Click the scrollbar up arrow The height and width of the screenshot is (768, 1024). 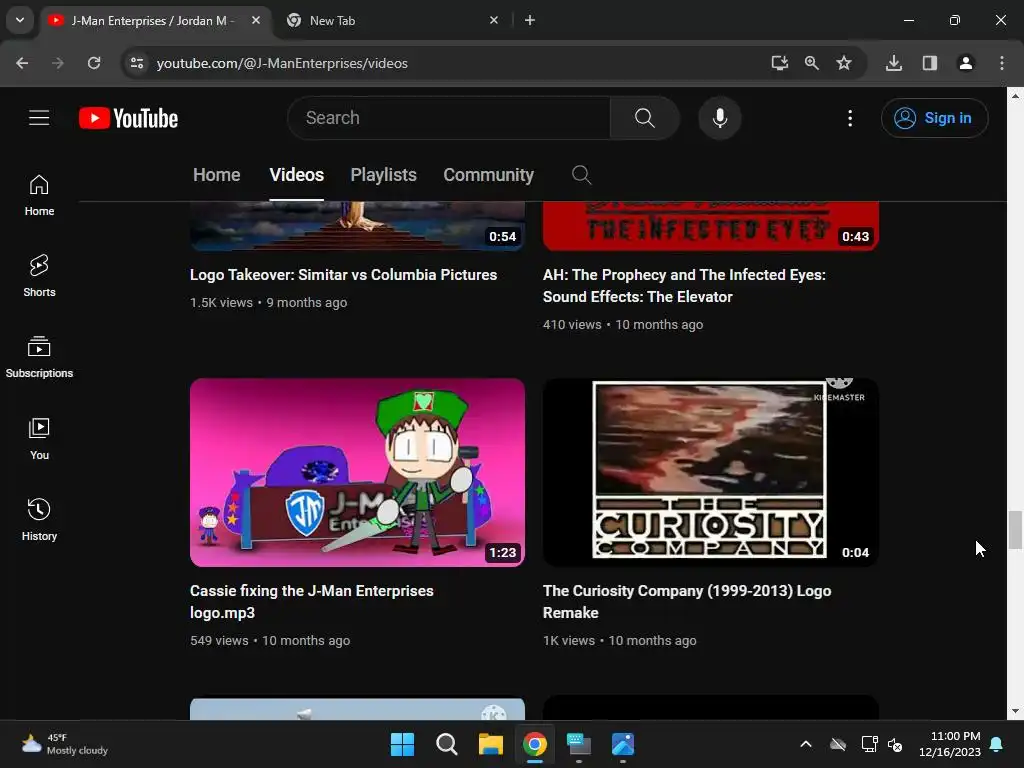click(x=1015, y=95)
